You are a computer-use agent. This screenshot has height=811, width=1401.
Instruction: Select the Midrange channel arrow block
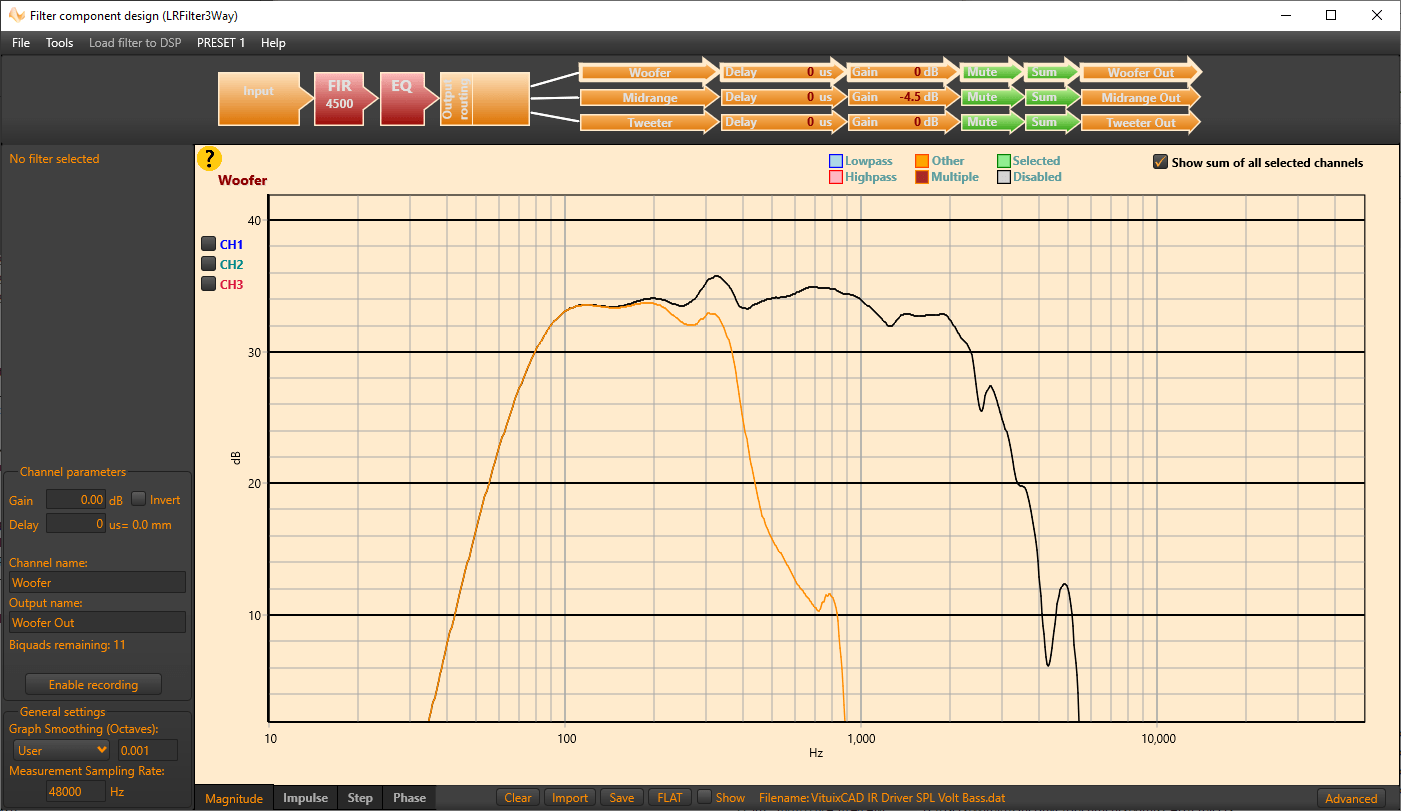pyautogui.click(x=649, y=97)
